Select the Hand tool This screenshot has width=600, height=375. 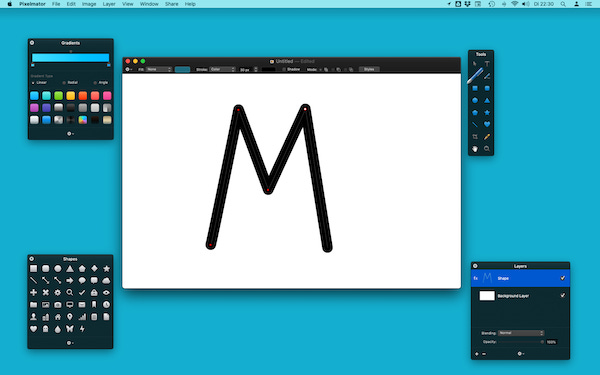click(x=475, y=149)
